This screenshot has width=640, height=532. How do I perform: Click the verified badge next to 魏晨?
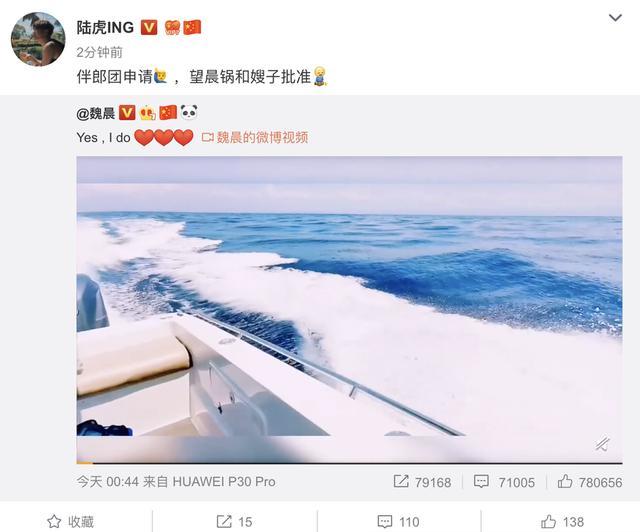pos(127,113)
